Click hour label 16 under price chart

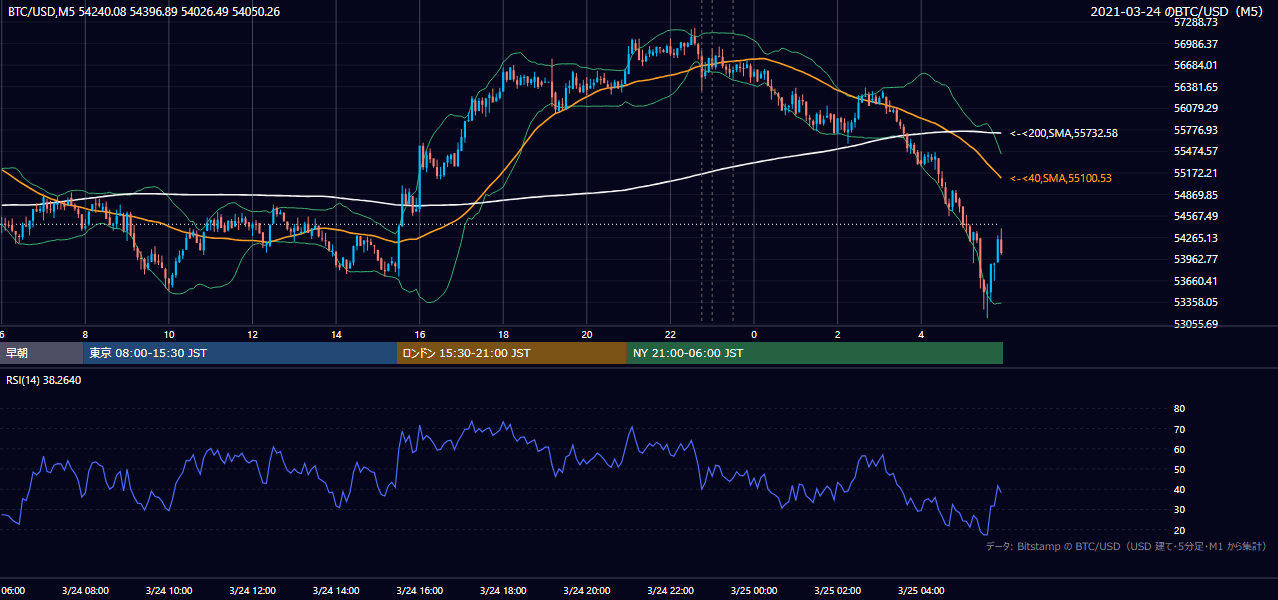coord(420,334)
